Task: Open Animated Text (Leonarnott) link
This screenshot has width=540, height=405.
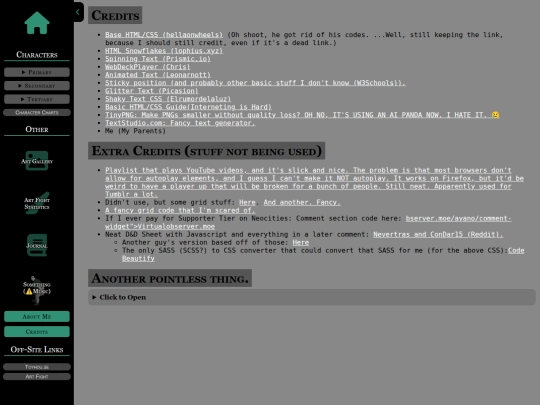Action: [158, 75]
